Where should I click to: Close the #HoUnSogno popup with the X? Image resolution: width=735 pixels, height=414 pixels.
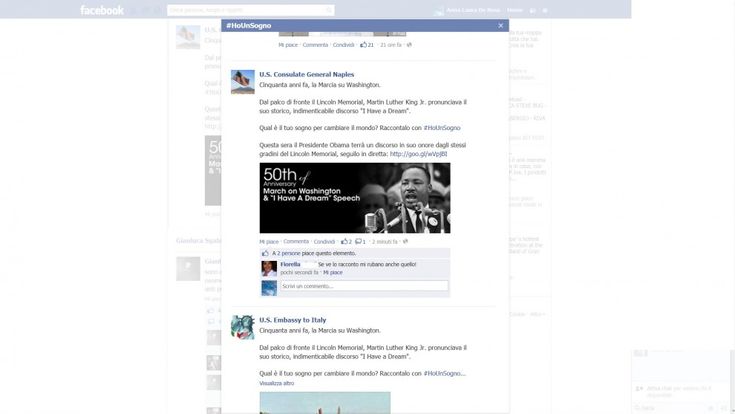coord(501,26)
